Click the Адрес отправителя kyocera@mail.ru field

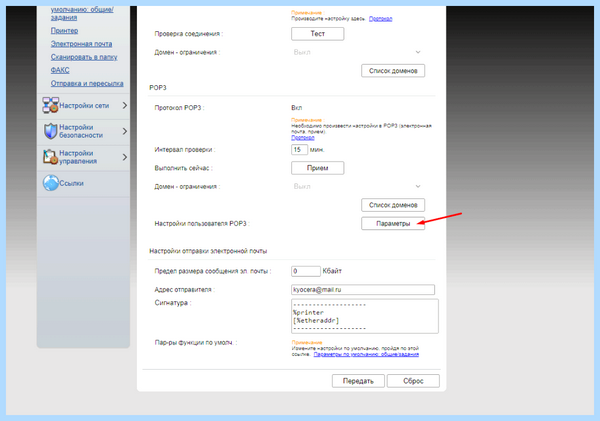pos(363,290)
